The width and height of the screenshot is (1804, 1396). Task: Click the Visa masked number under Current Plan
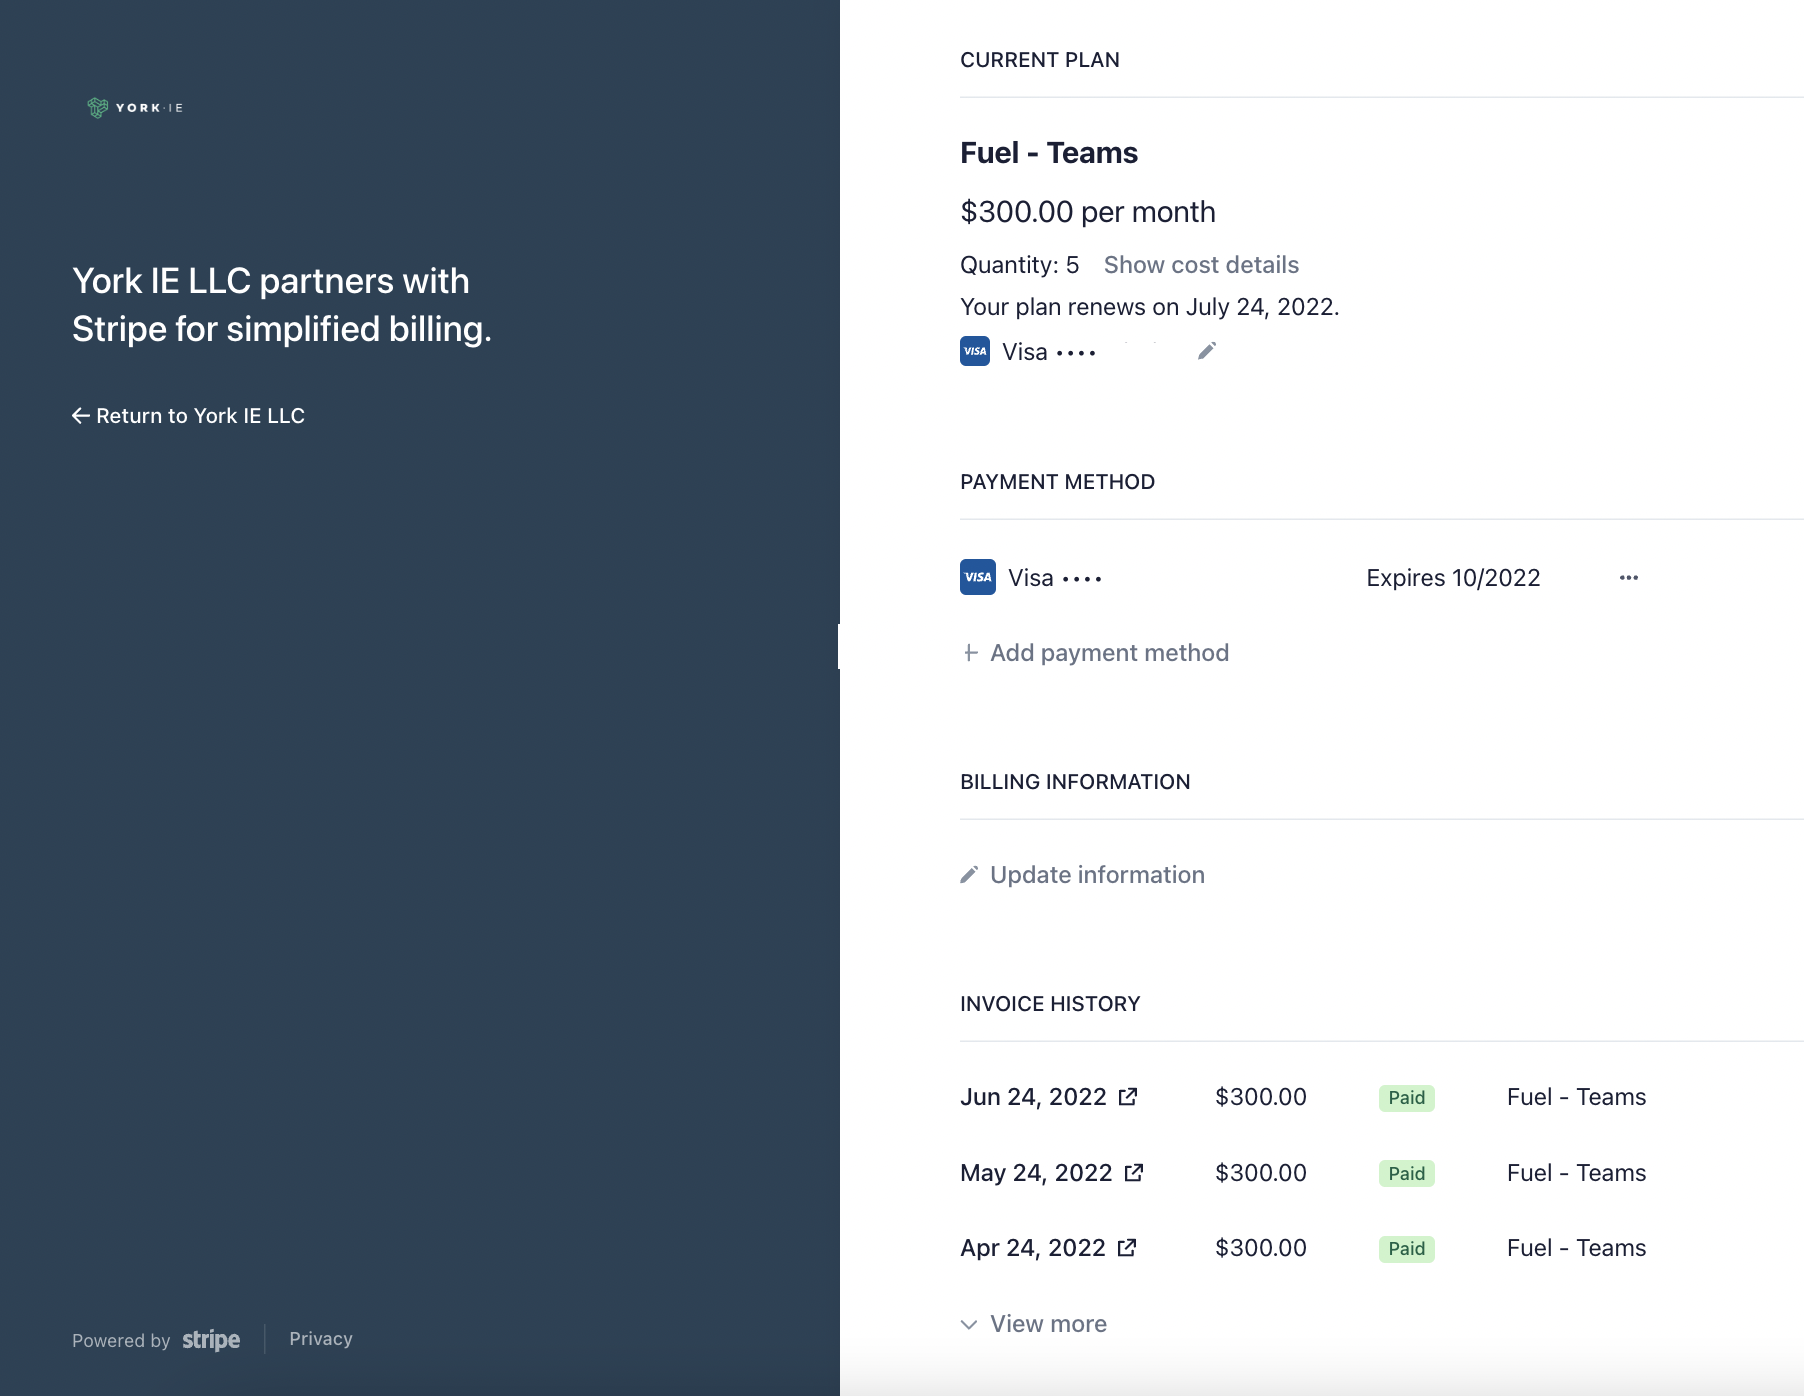tap(1049, 352)
